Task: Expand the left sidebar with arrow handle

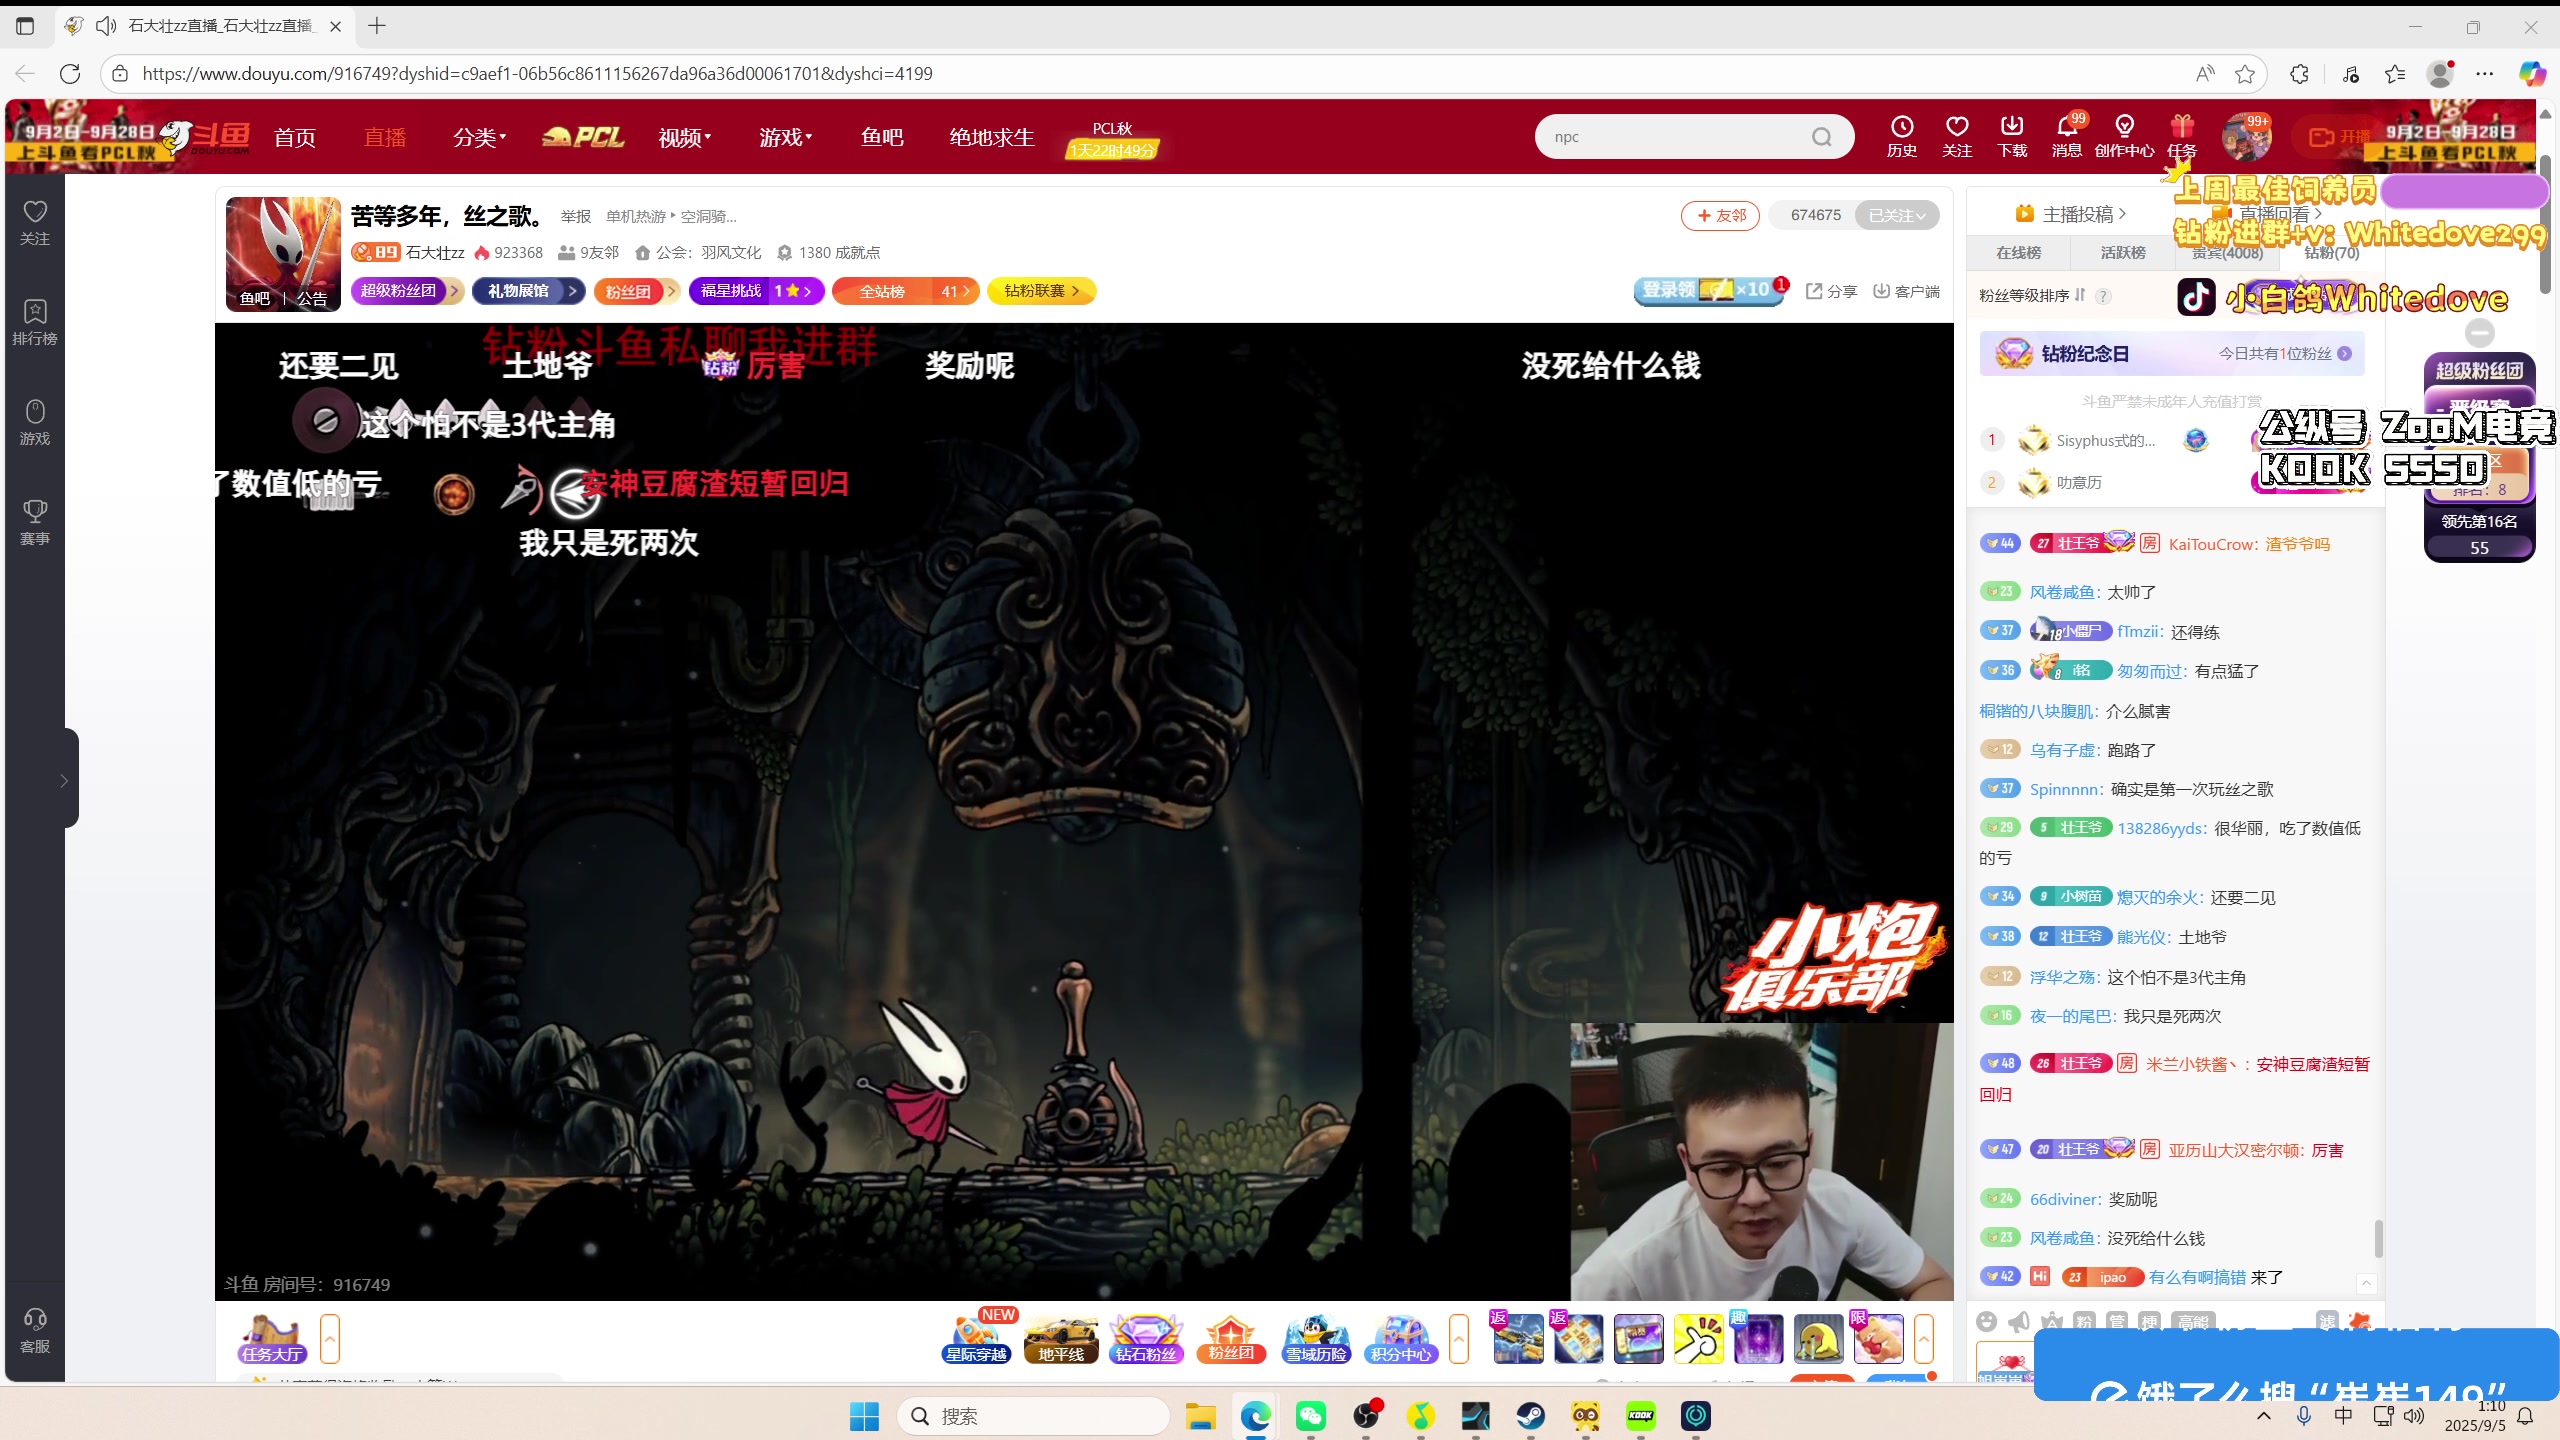Action: [x=66, y=780]
